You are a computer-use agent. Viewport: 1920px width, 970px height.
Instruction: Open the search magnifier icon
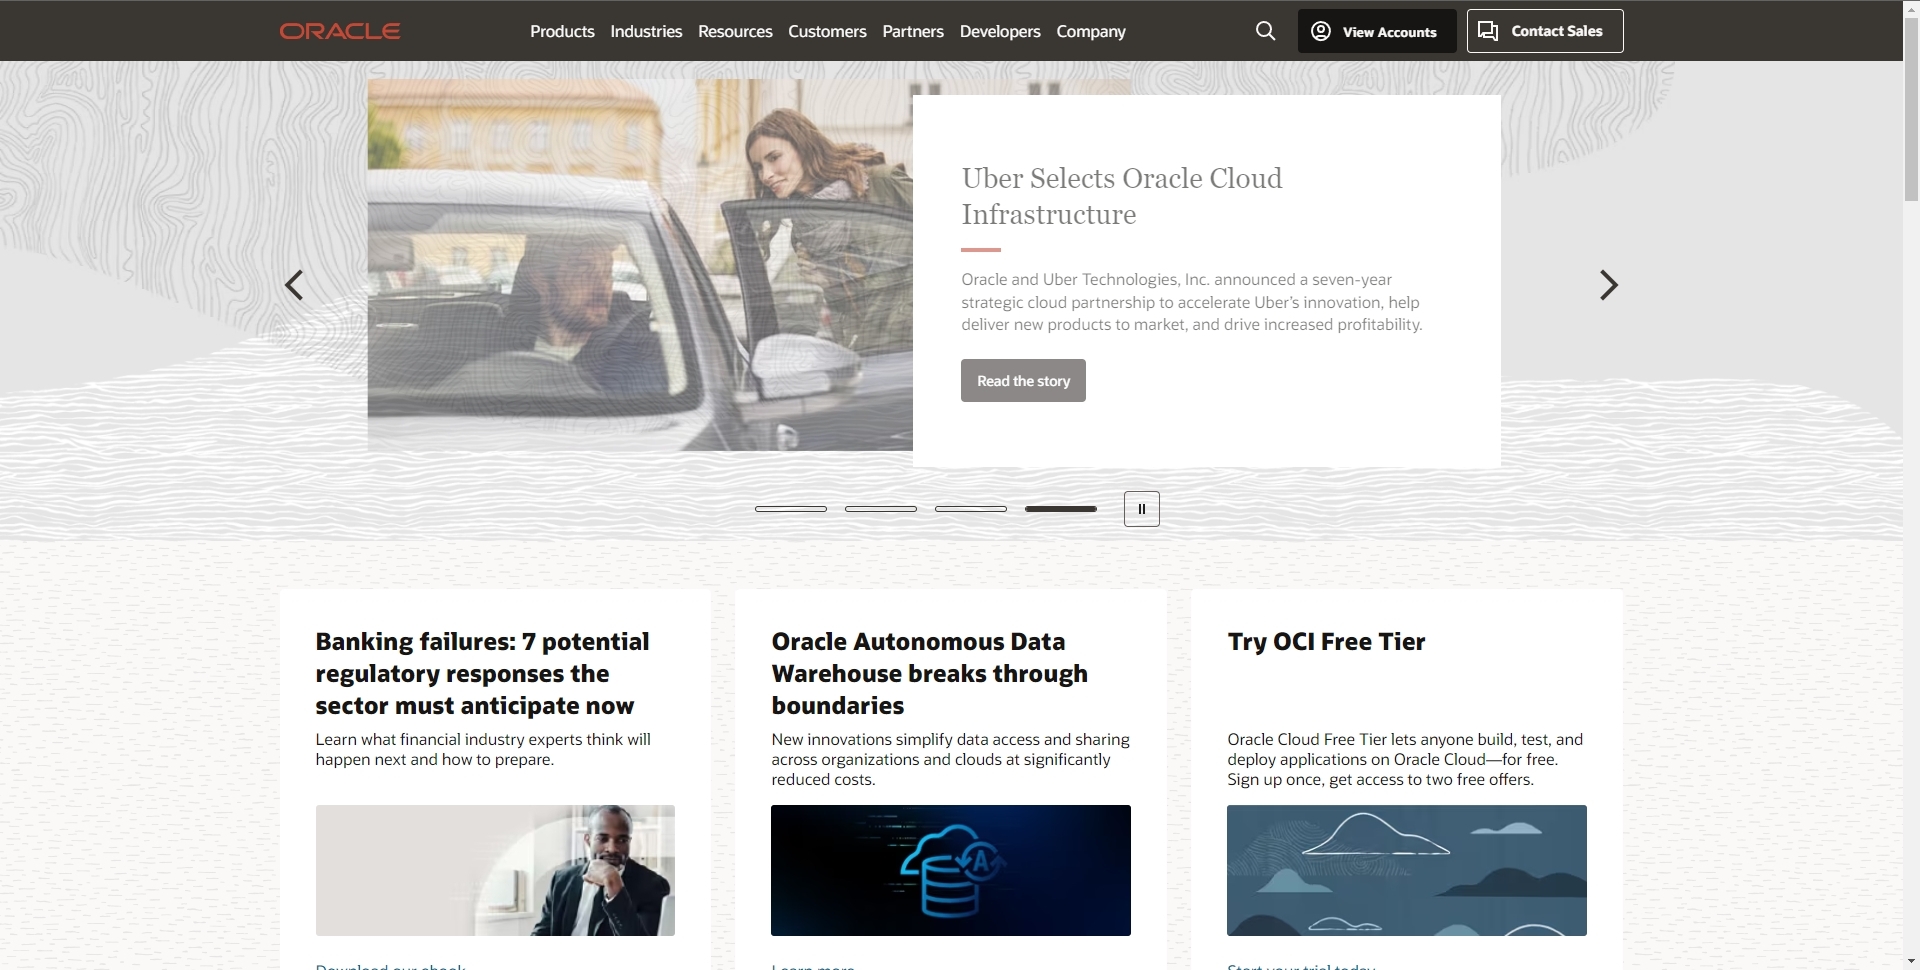coord(1265,31)
